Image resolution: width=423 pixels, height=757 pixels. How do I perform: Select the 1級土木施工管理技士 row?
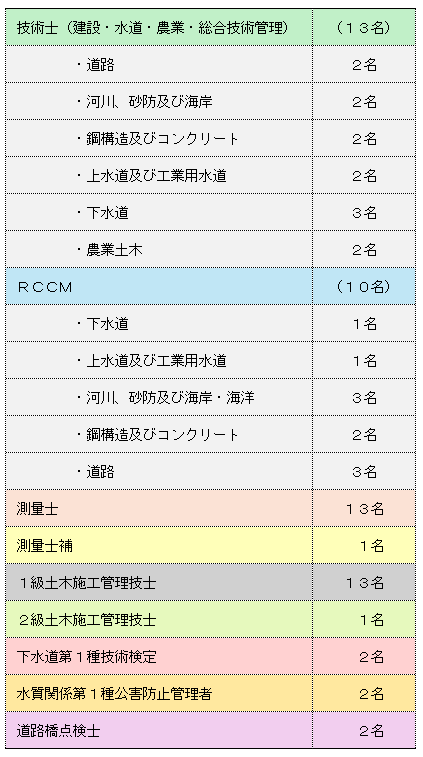point(211,583)
